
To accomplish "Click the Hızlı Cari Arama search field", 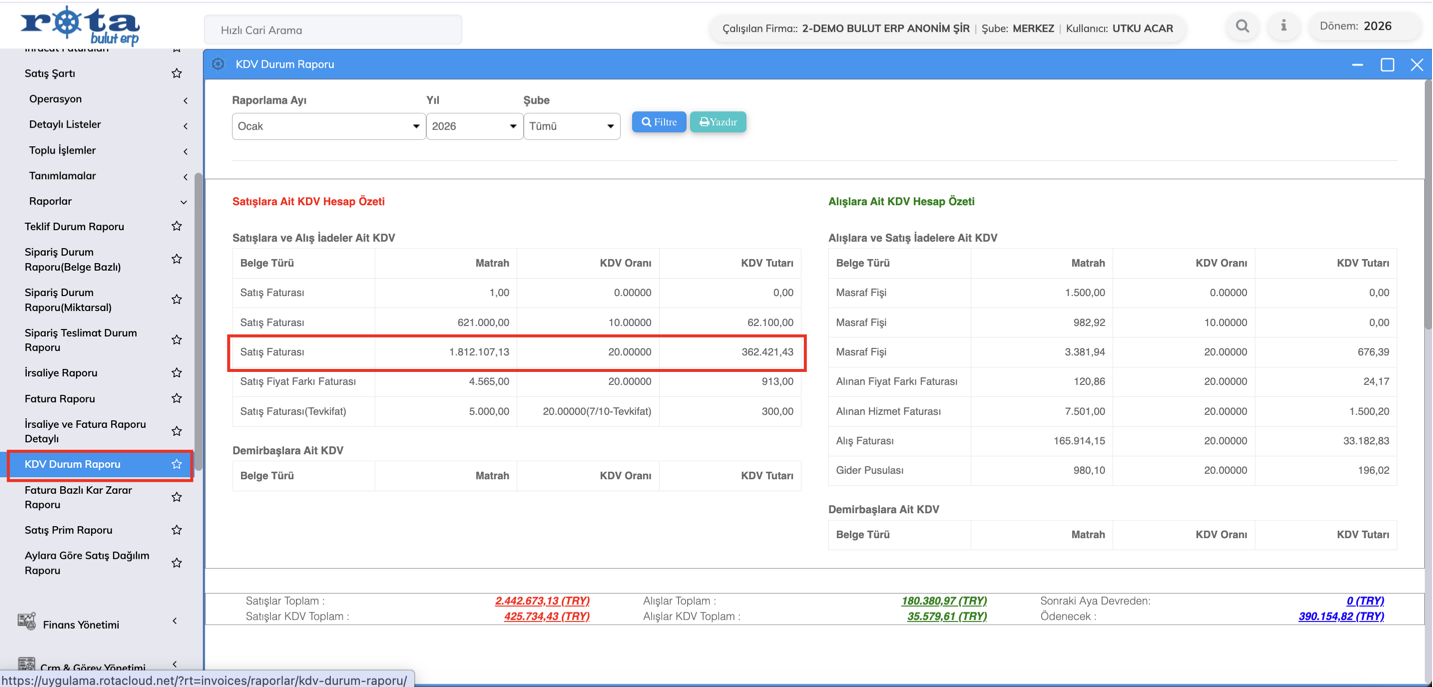I will coord(333,30).
